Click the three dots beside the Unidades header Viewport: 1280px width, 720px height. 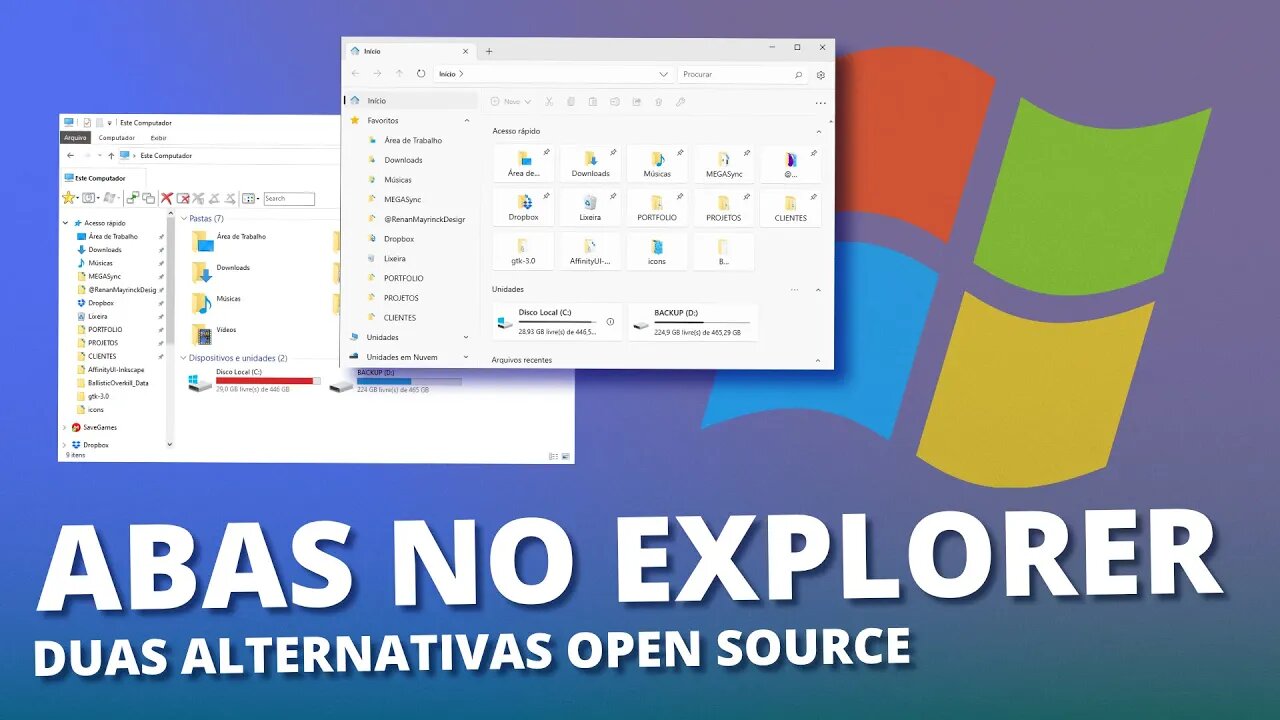click(796, 290)
